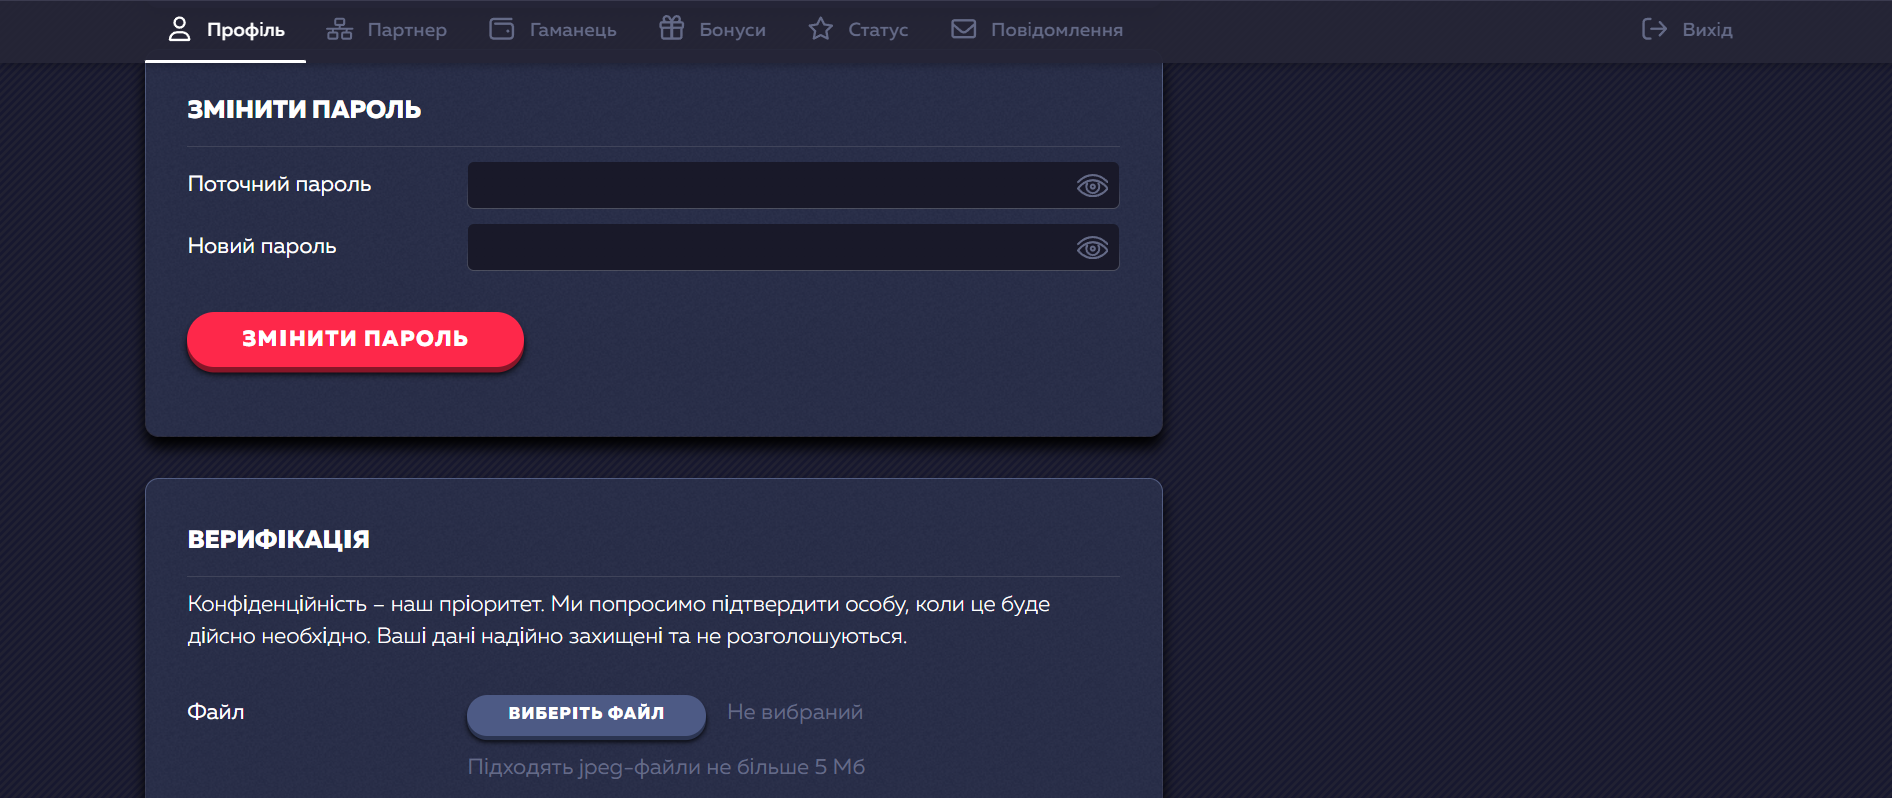Click the Статус star icon

820,29
